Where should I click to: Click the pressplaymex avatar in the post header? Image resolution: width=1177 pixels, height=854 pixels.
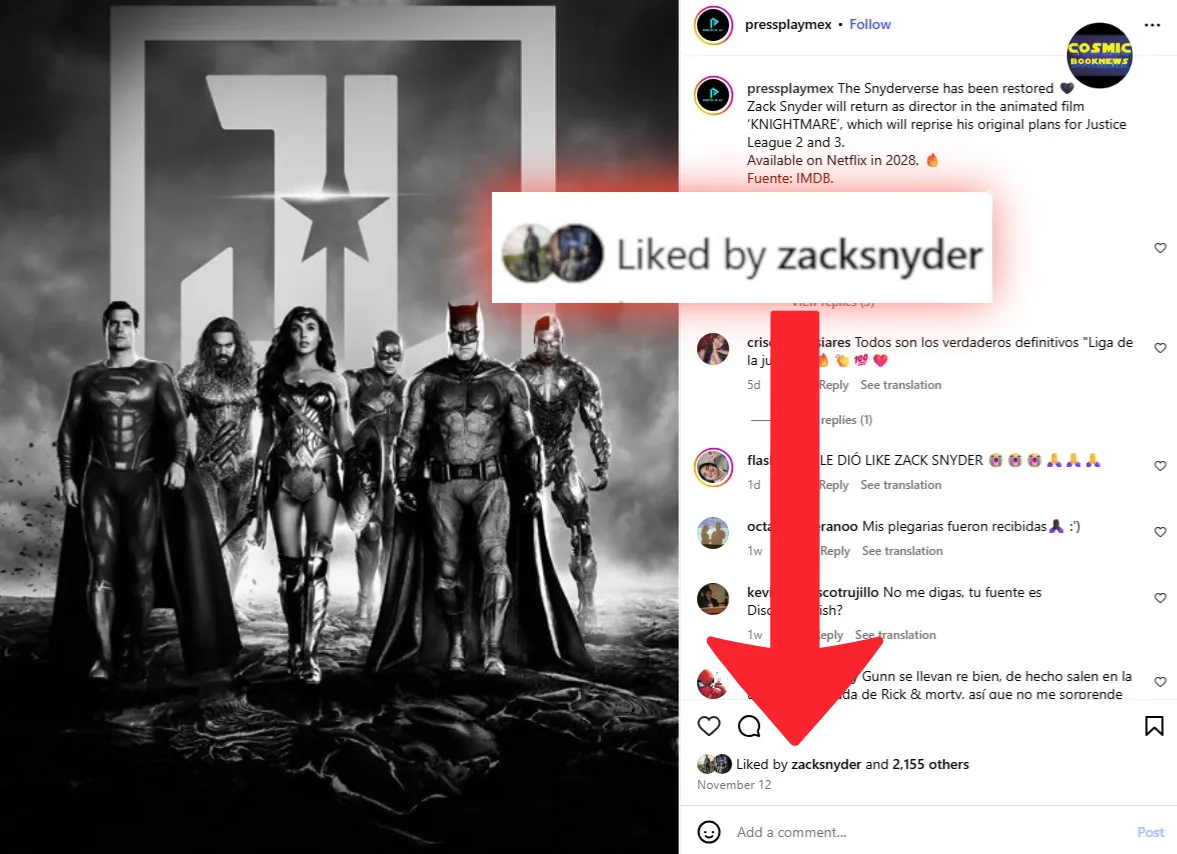(x=712, y=25)
